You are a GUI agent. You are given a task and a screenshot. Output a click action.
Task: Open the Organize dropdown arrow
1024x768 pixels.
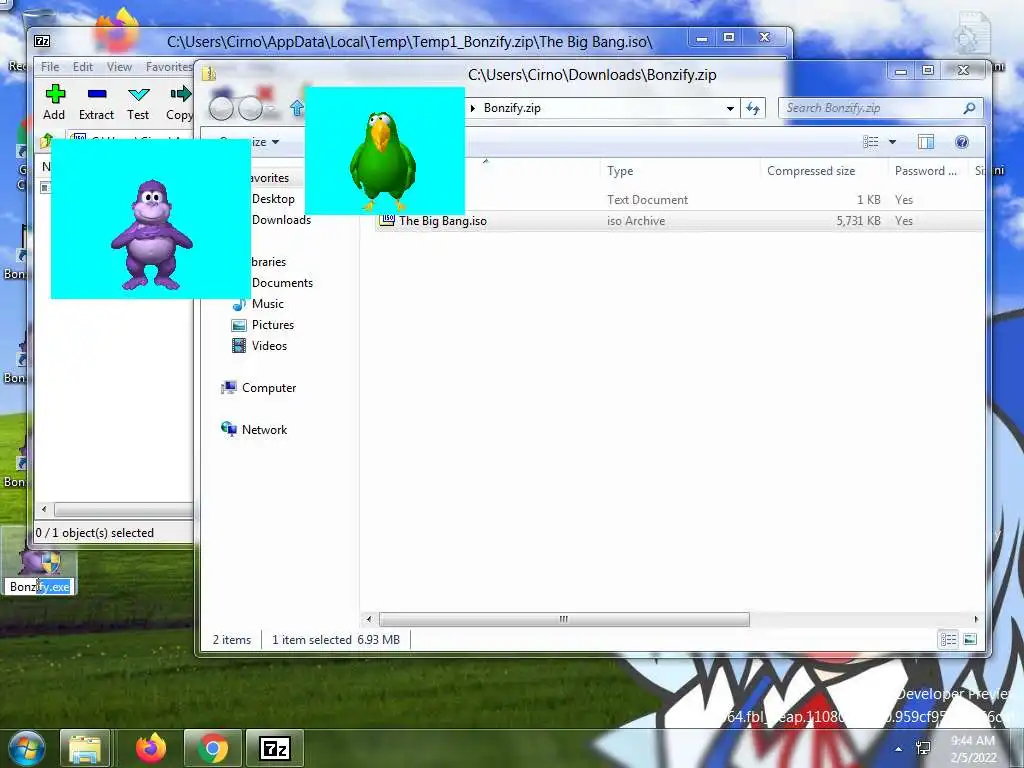(276, 142)
